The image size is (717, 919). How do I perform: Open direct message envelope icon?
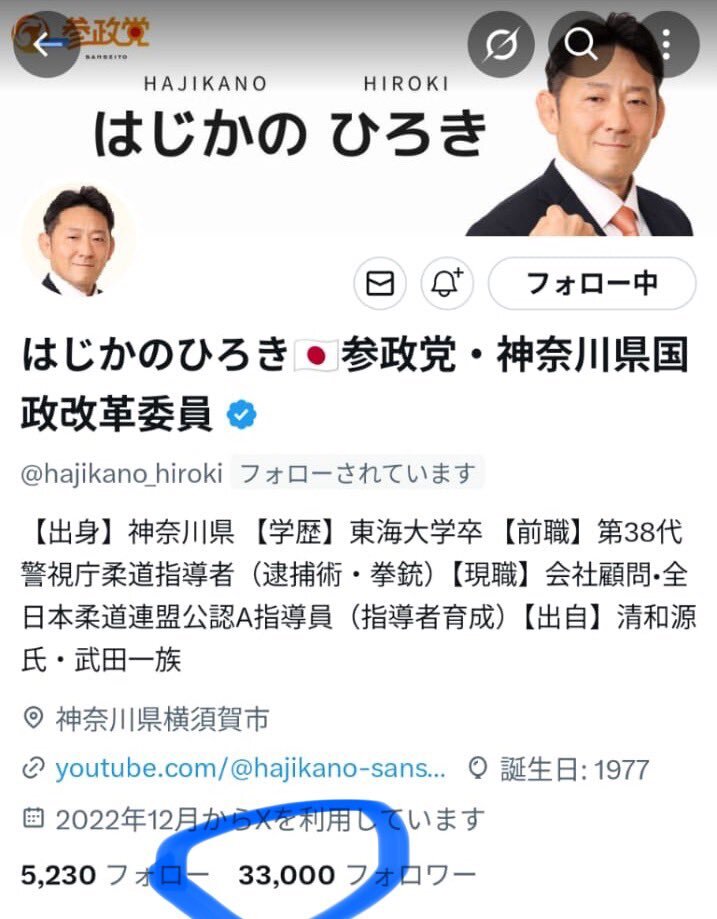[380, 284]
